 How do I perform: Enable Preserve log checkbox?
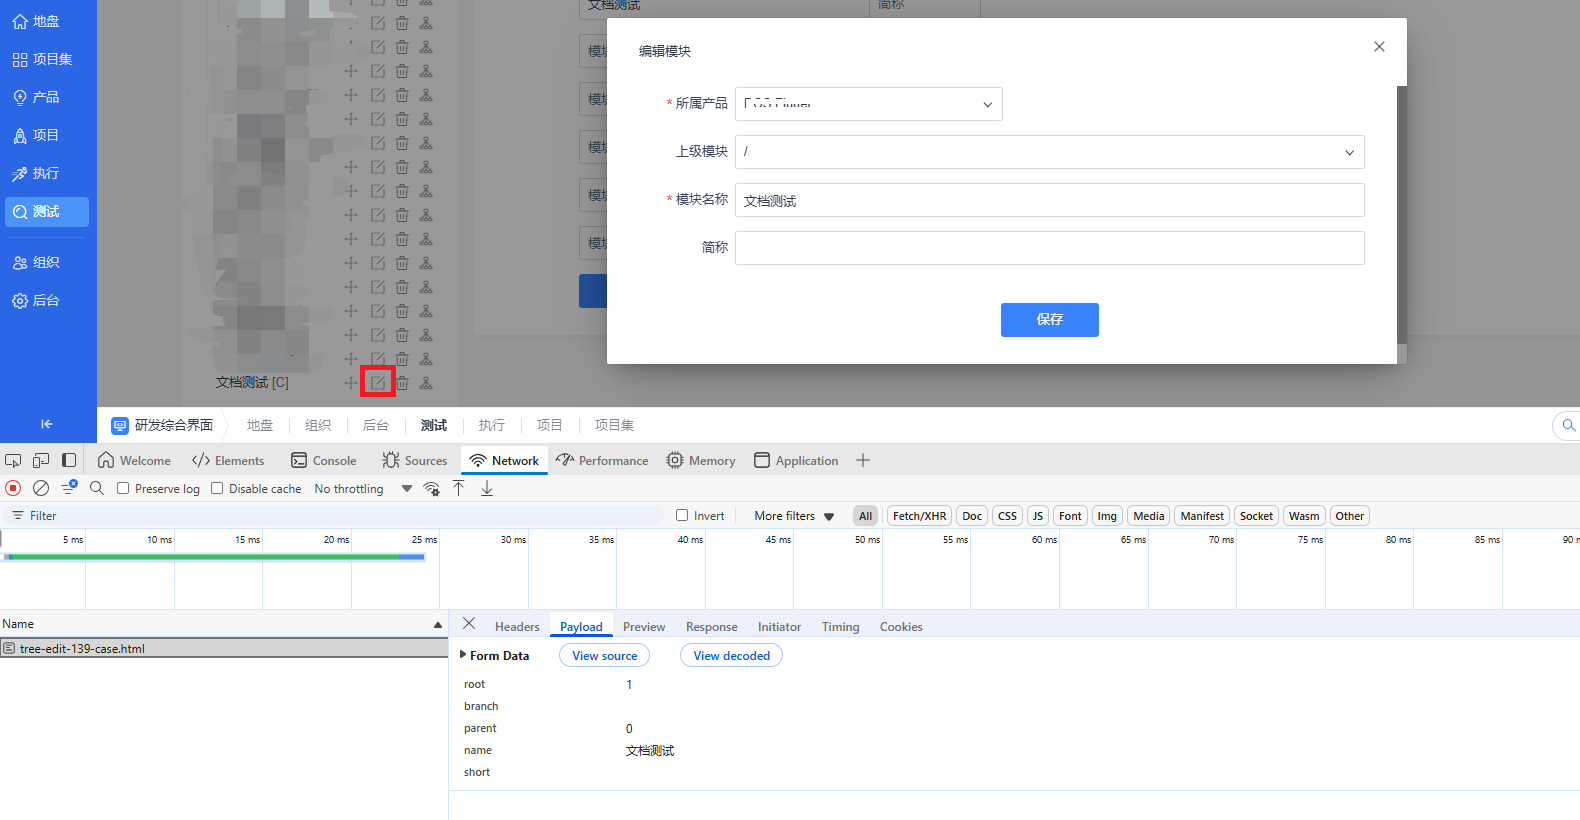point(123,488)
